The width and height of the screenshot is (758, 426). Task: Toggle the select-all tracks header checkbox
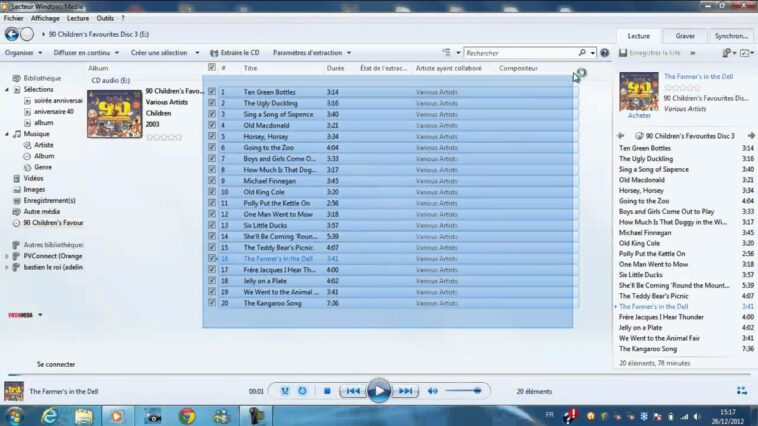pos(212,68)
